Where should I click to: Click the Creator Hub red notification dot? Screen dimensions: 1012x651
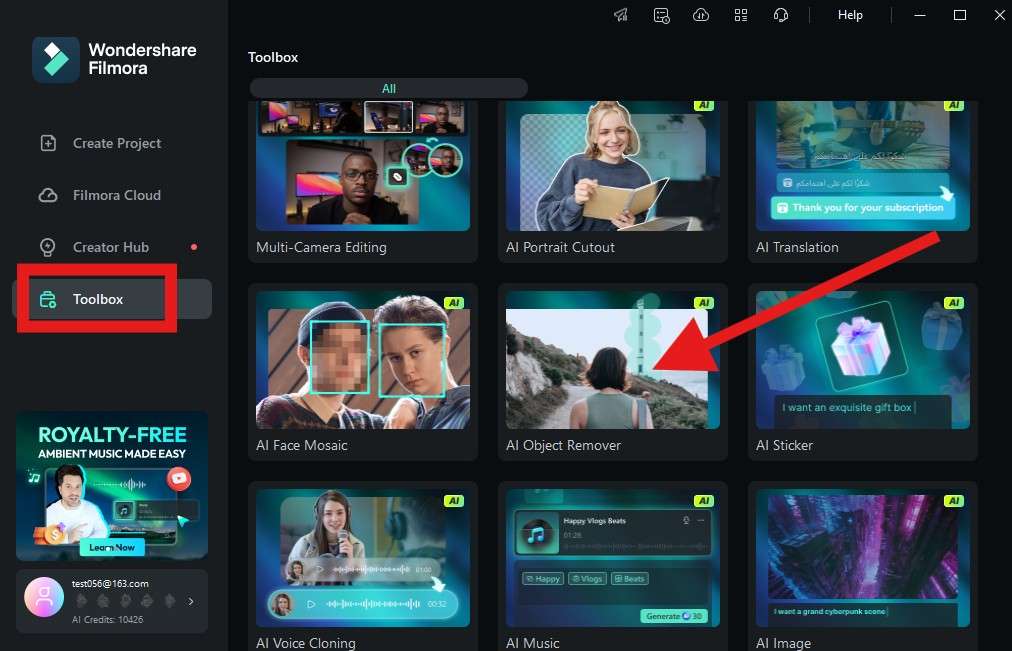tap(194, 247)
